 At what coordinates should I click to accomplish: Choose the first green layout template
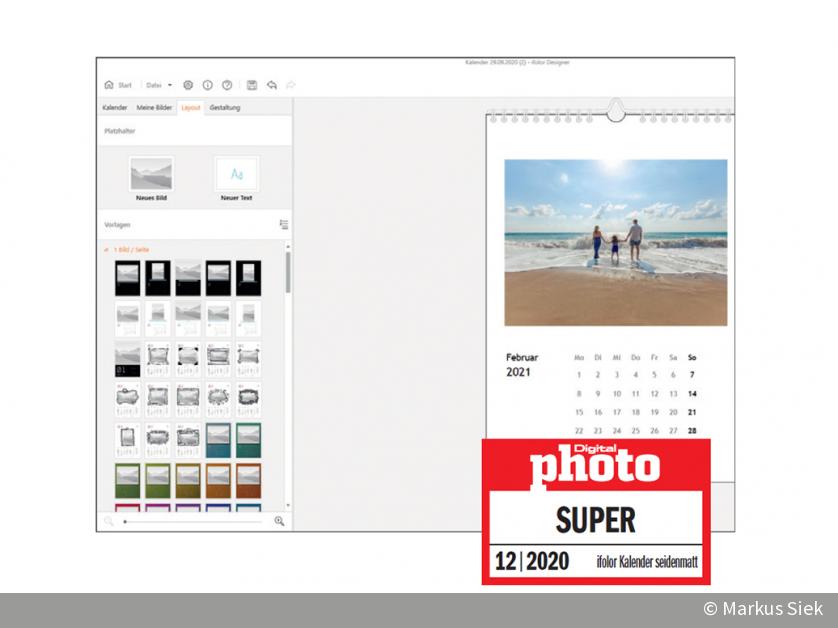[128, 481]
